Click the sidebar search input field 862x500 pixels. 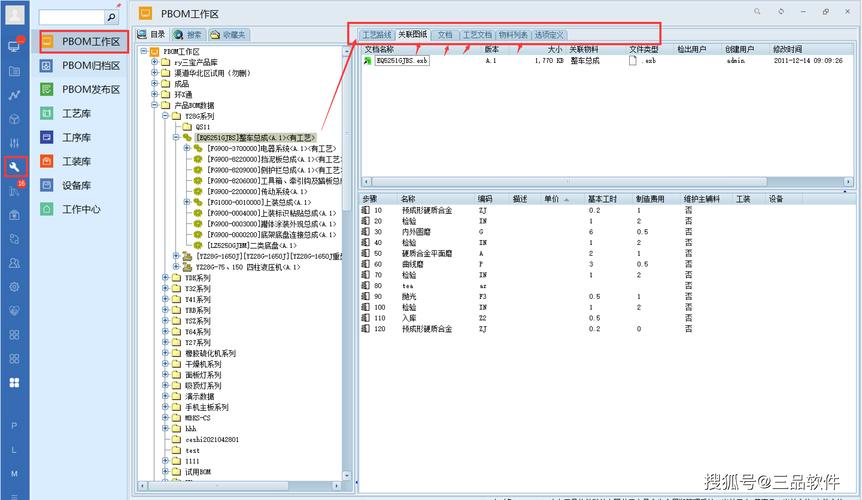coord(71,17)
